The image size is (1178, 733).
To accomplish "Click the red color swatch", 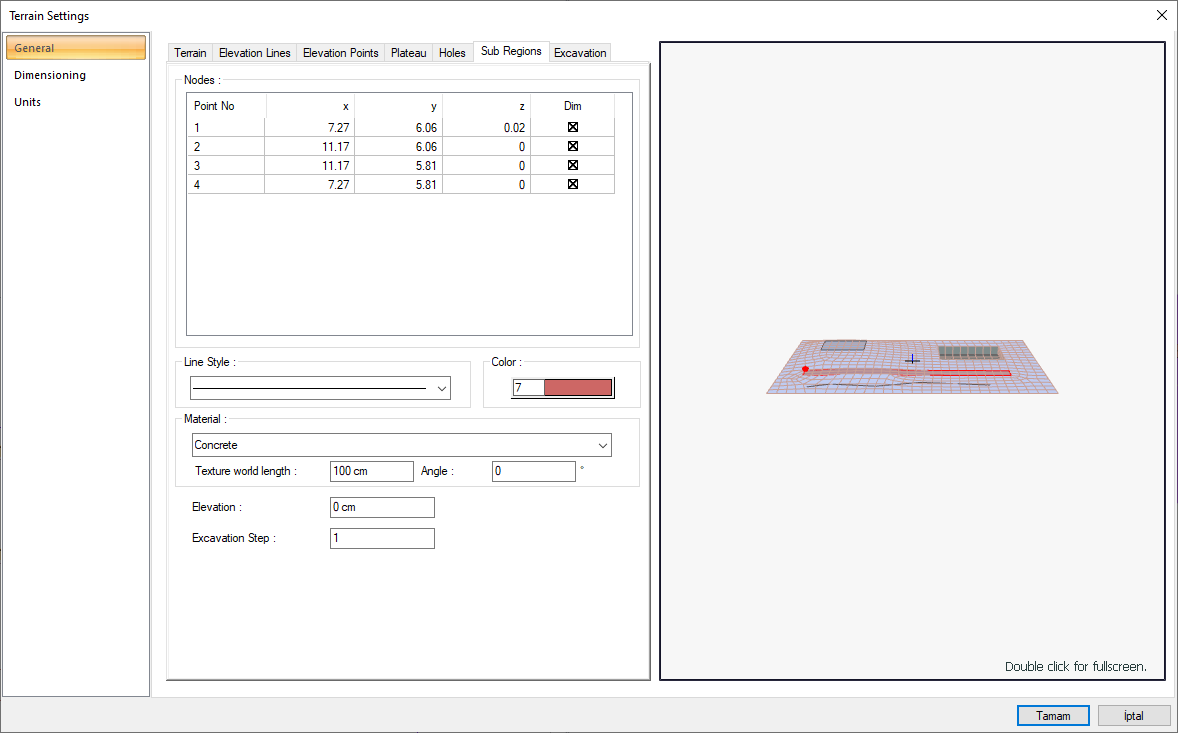I will point(577,388).
